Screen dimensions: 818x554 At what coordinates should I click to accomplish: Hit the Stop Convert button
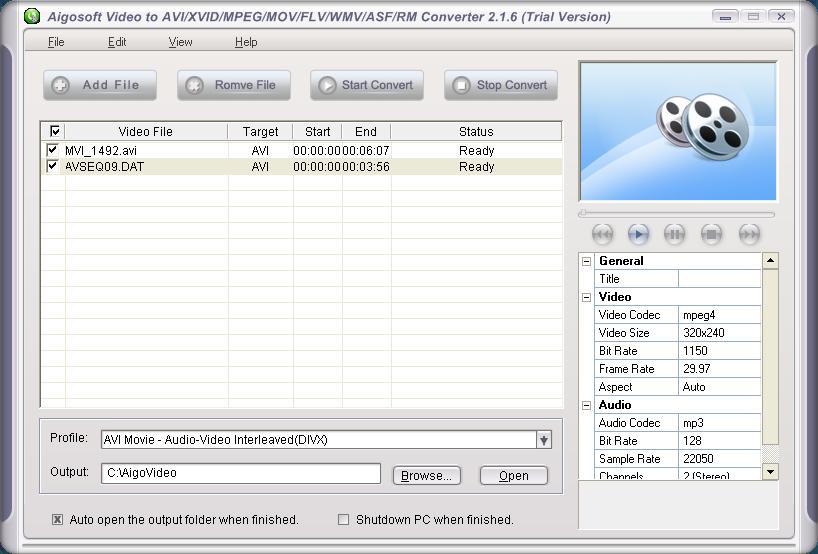(500, 85)
